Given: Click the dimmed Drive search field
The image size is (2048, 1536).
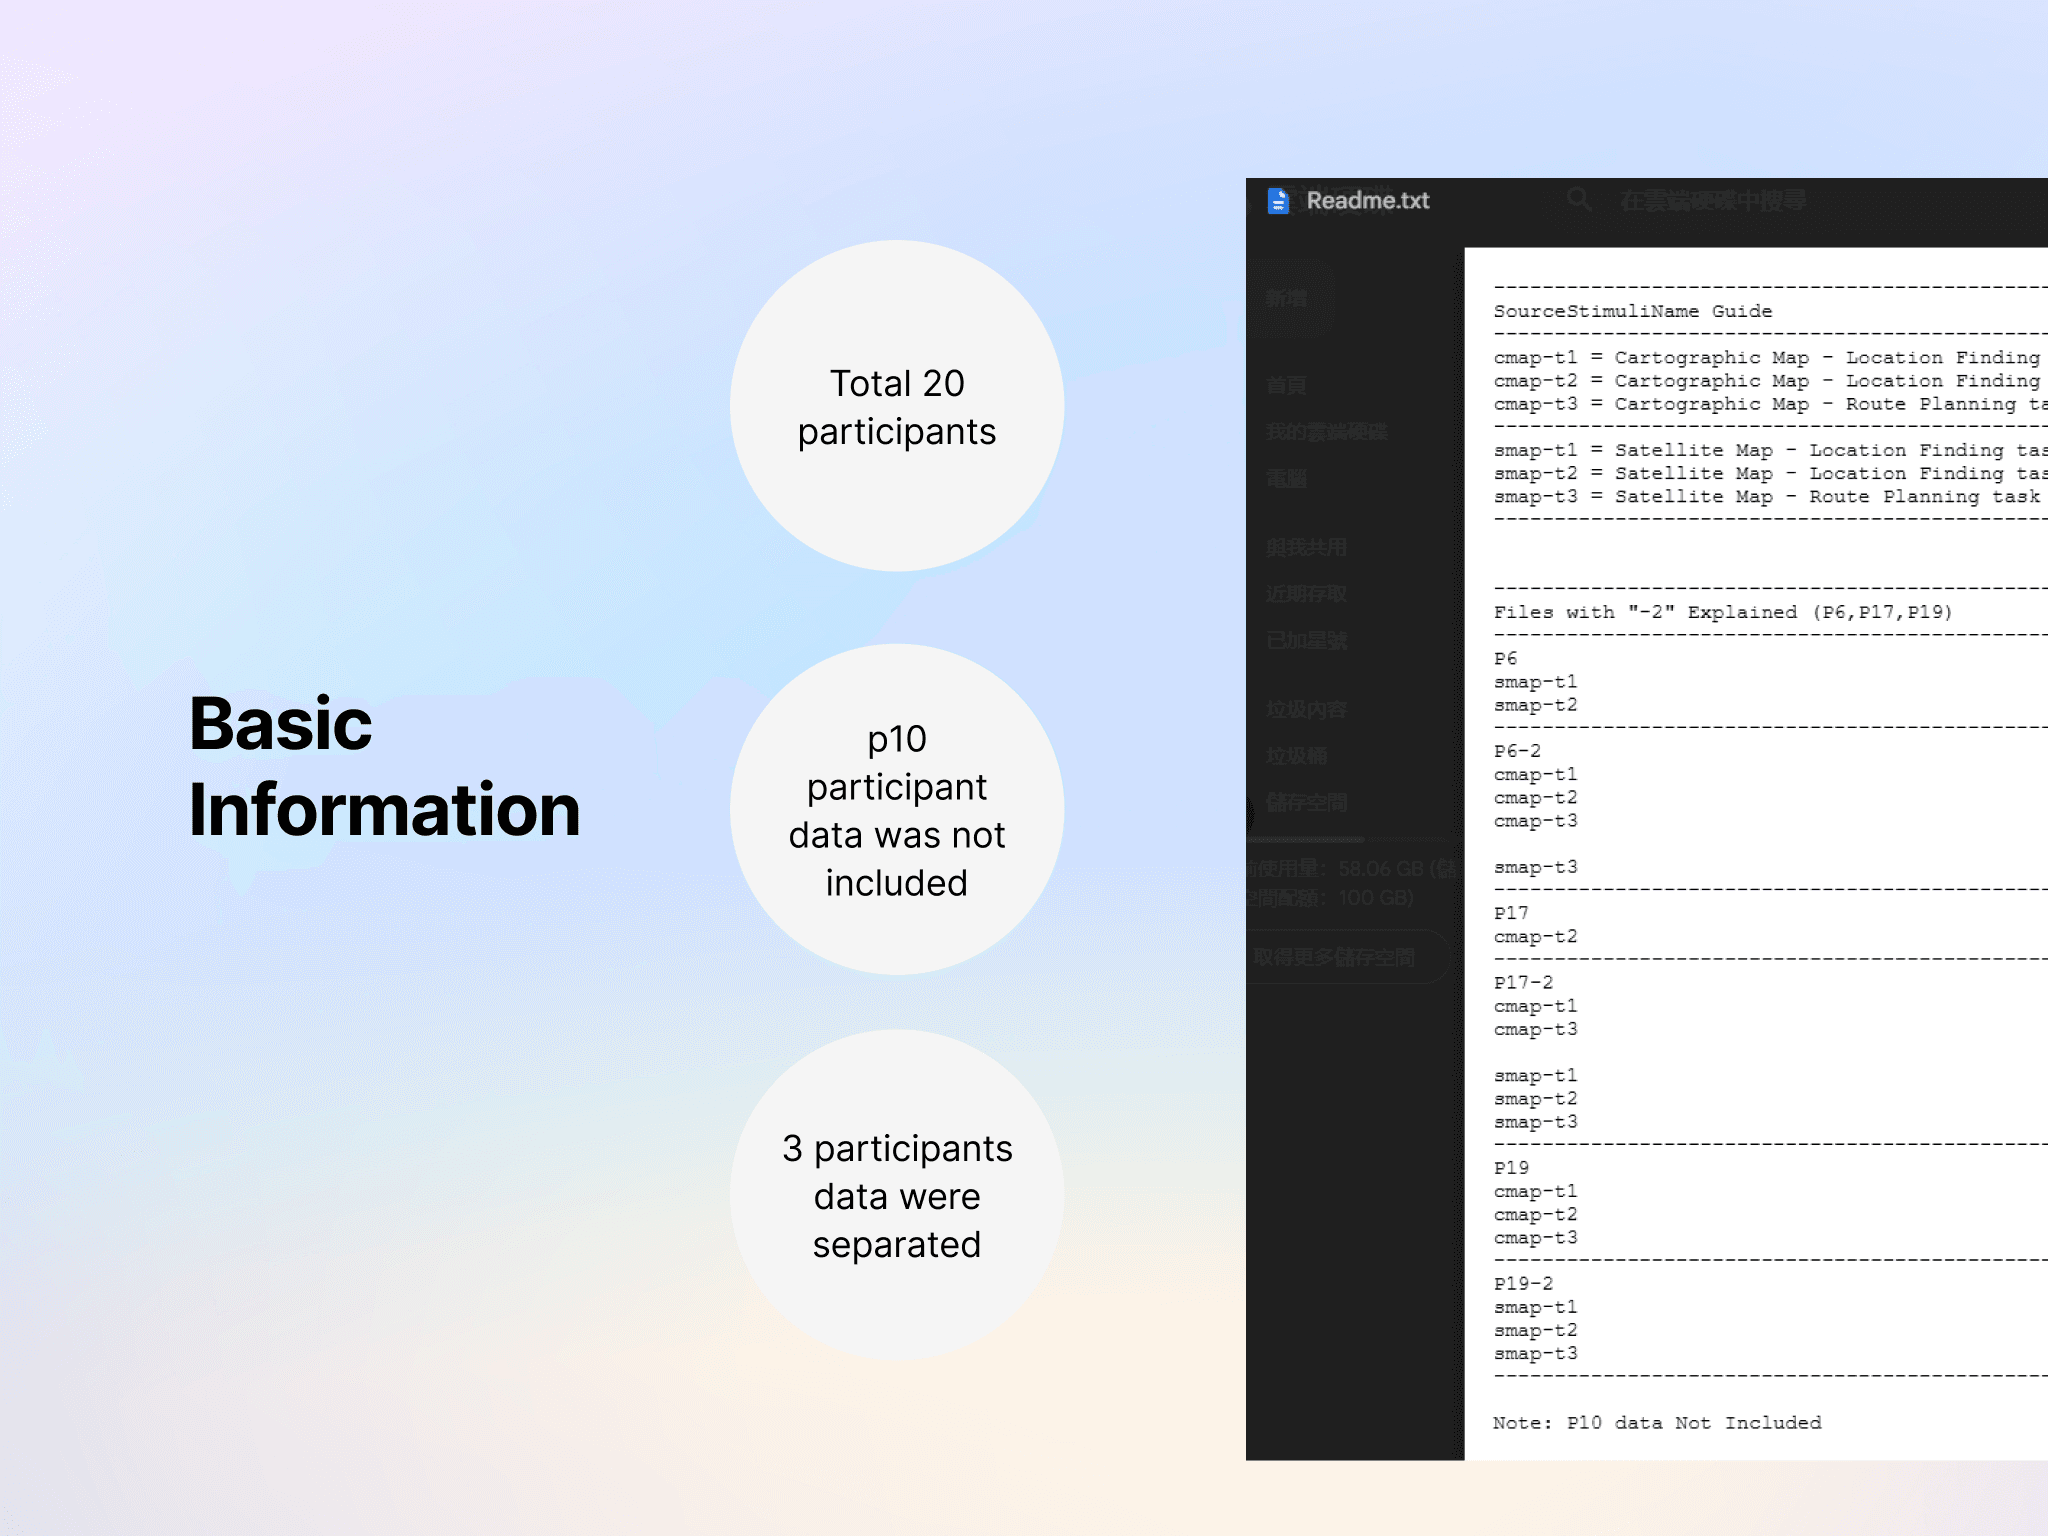Looking at the screenshot, I should point(1712,201).
